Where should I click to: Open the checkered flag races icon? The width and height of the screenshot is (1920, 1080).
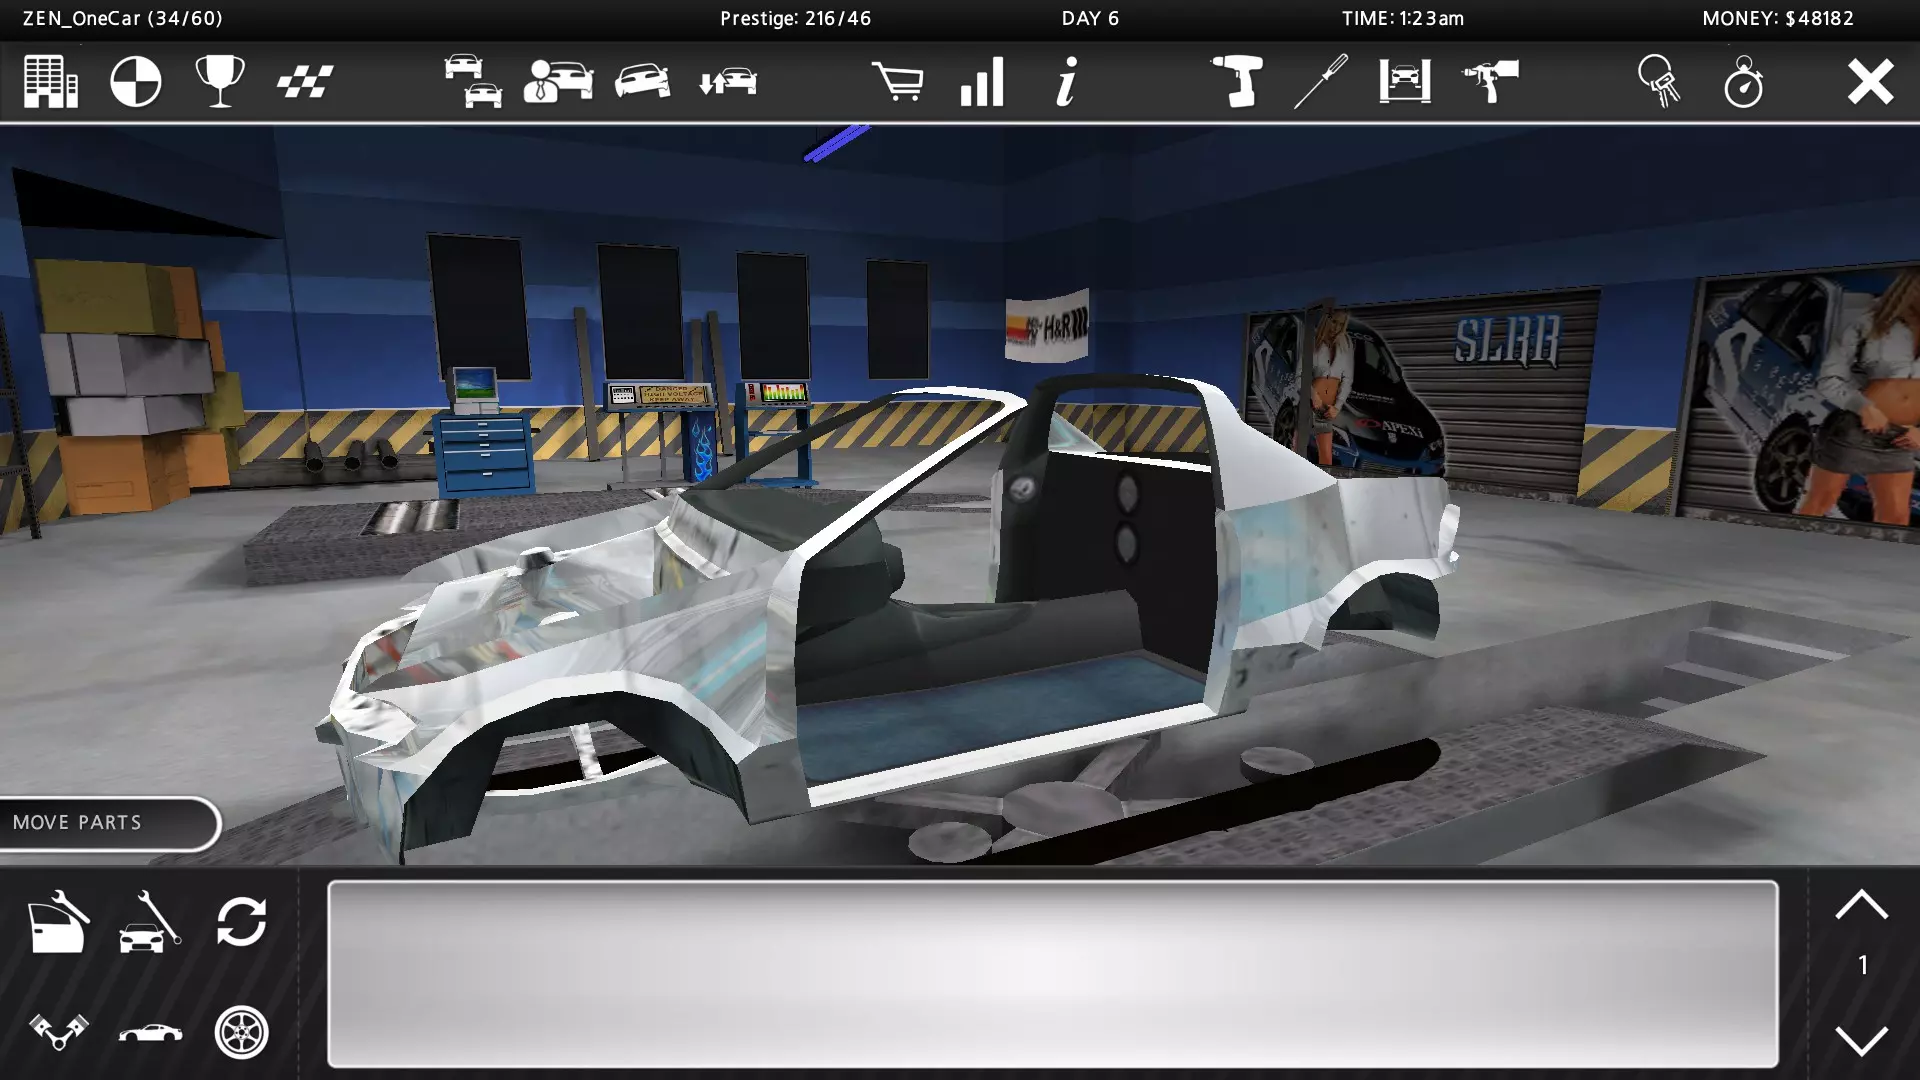[305, 82]
